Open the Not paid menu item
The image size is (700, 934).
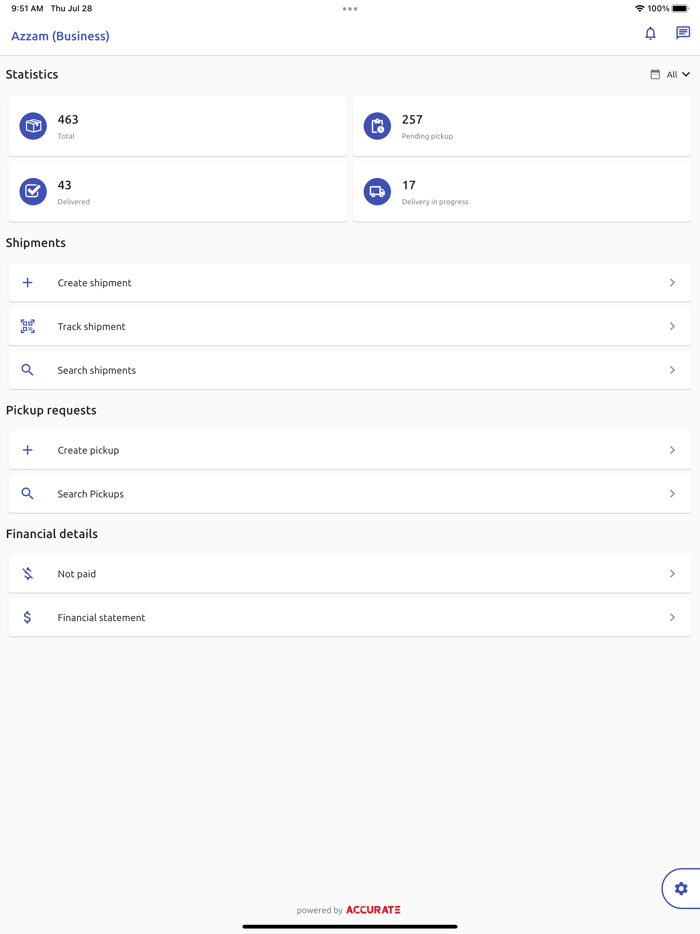click(x=77, y=574)
